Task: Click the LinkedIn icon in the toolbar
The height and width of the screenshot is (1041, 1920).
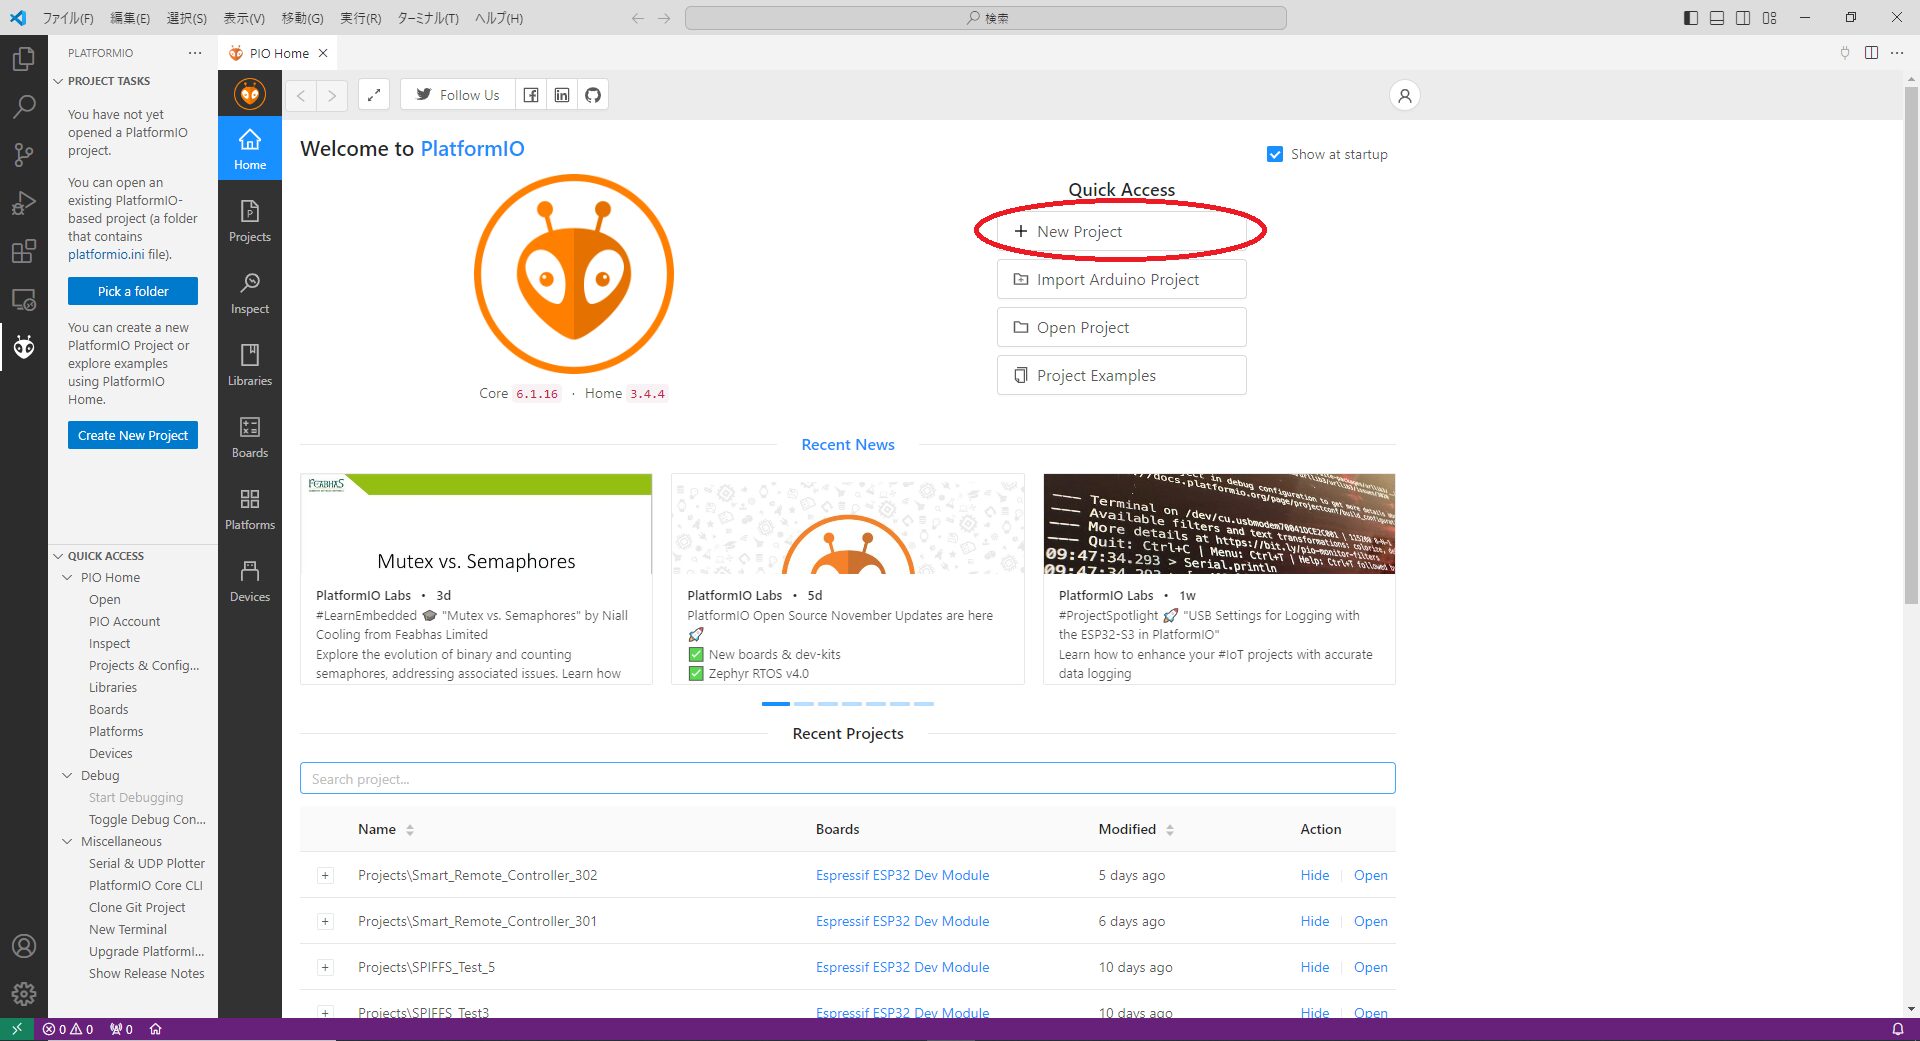Action: 562,95
